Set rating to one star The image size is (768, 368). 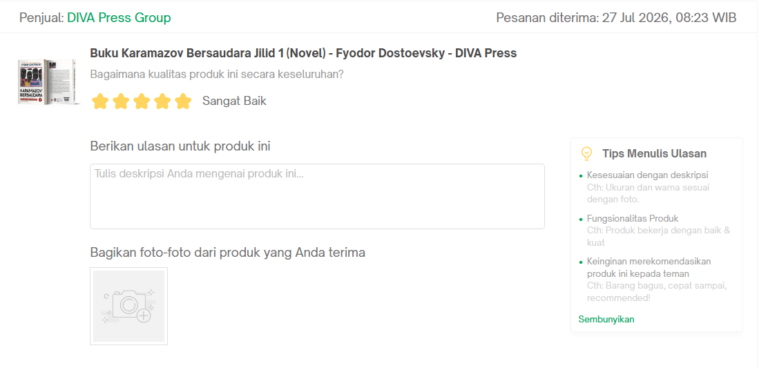100,101
